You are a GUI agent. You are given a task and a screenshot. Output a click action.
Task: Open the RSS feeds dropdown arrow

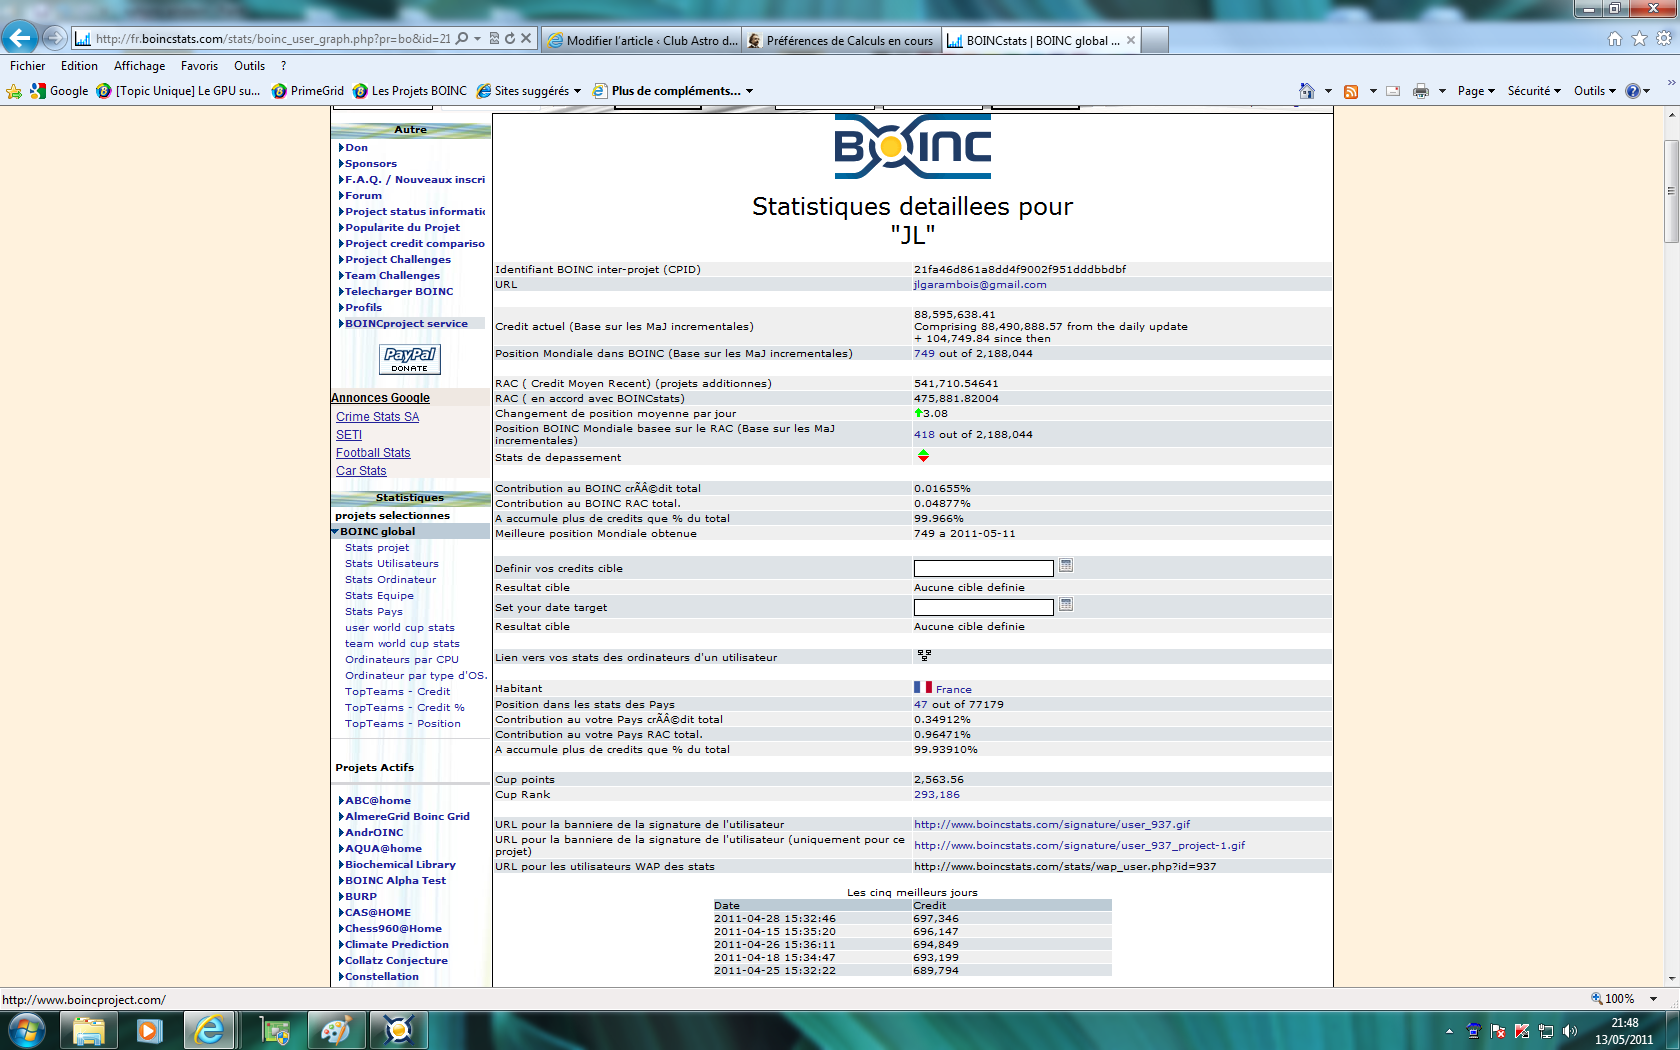coord(1373,91)
